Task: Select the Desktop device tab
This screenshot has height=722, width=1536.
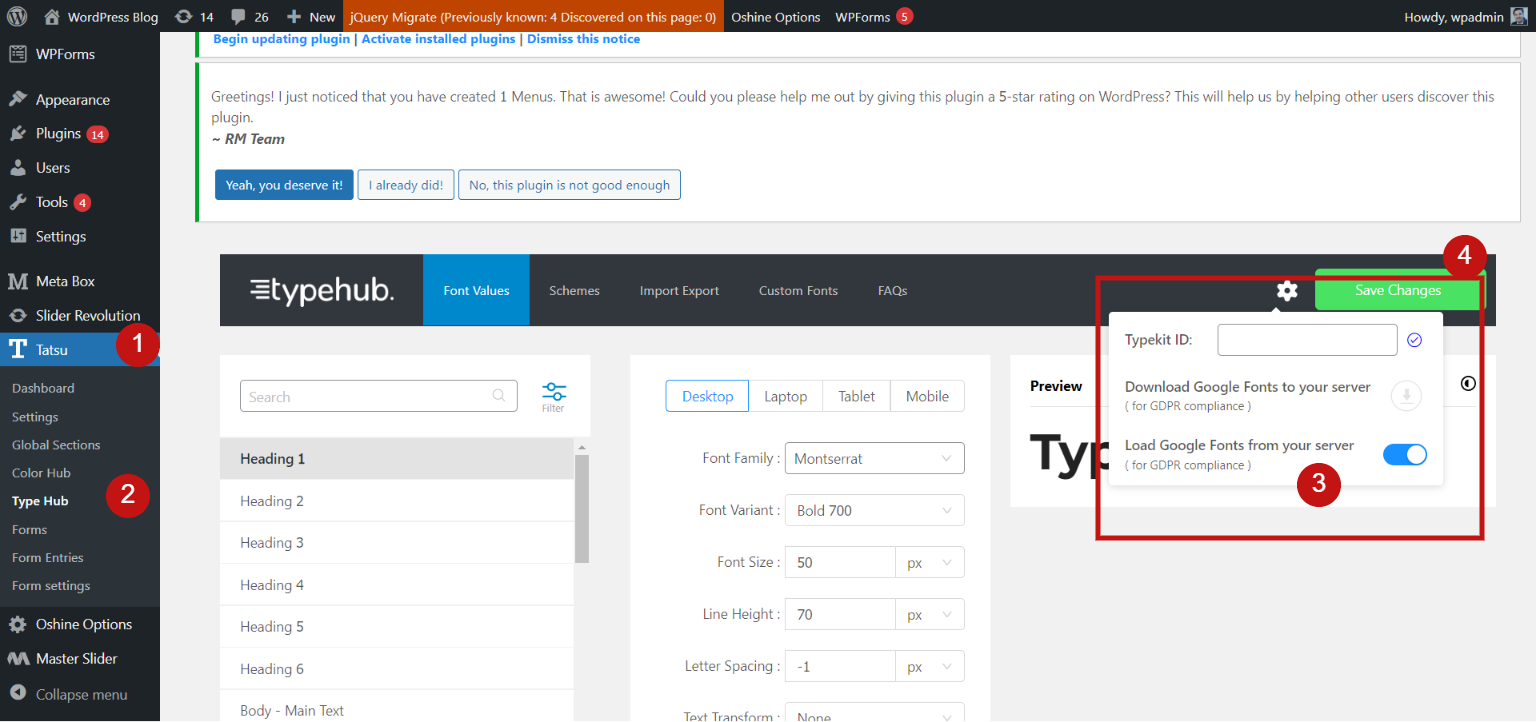Action: (x=708, y=396)
